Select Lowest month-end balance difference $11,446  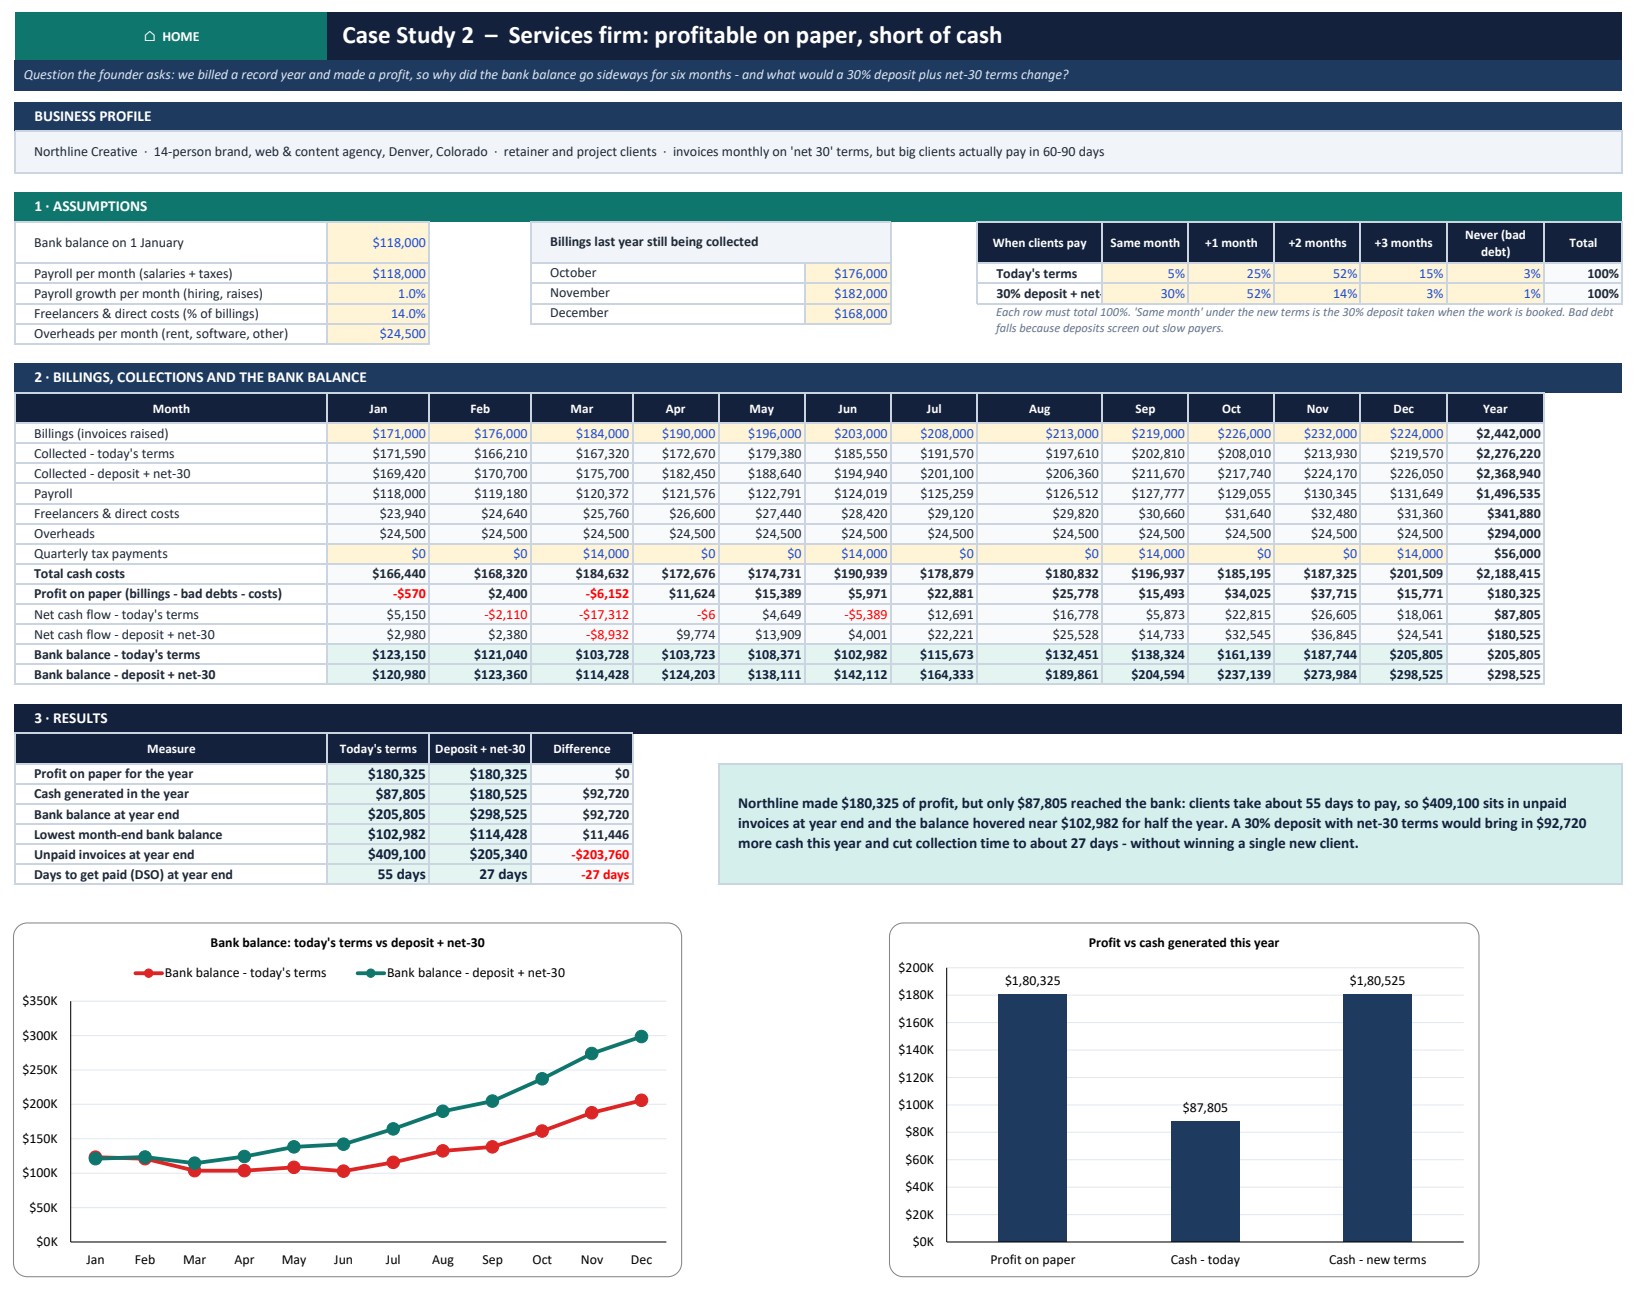click(x=582, y=835)
